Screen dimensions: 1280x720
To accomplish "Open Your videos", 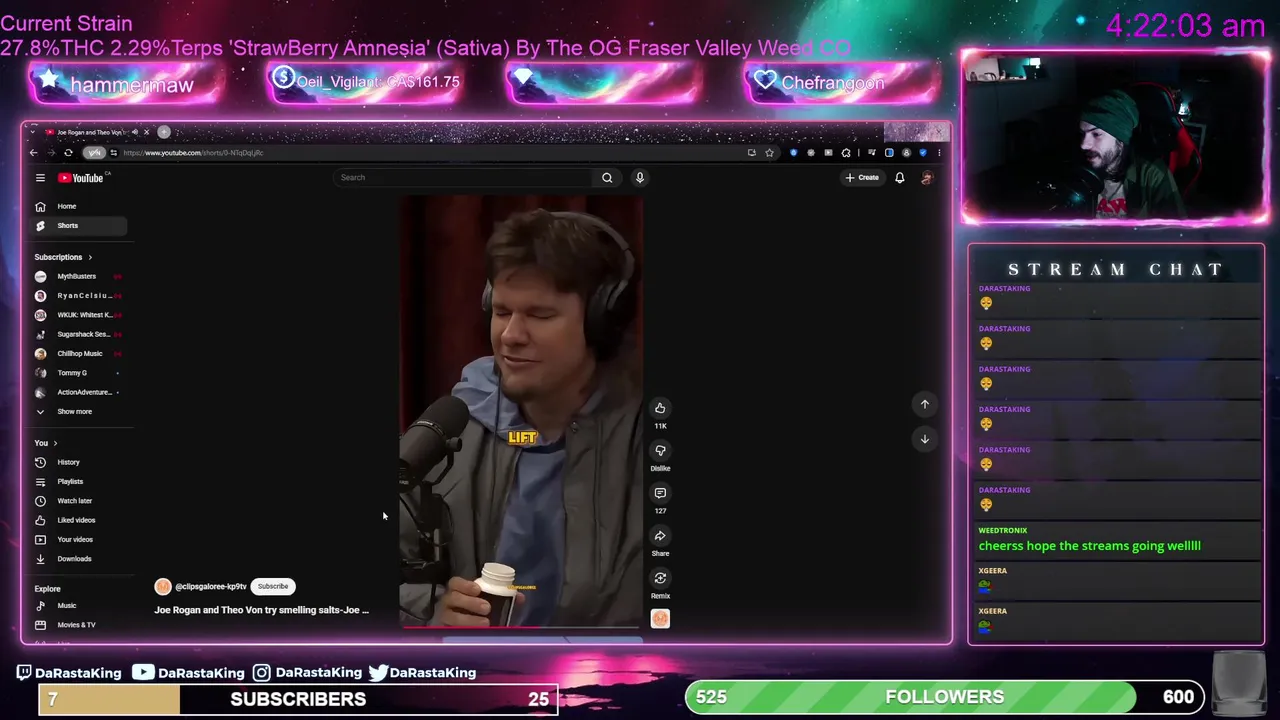I will (x=80, y=539).
